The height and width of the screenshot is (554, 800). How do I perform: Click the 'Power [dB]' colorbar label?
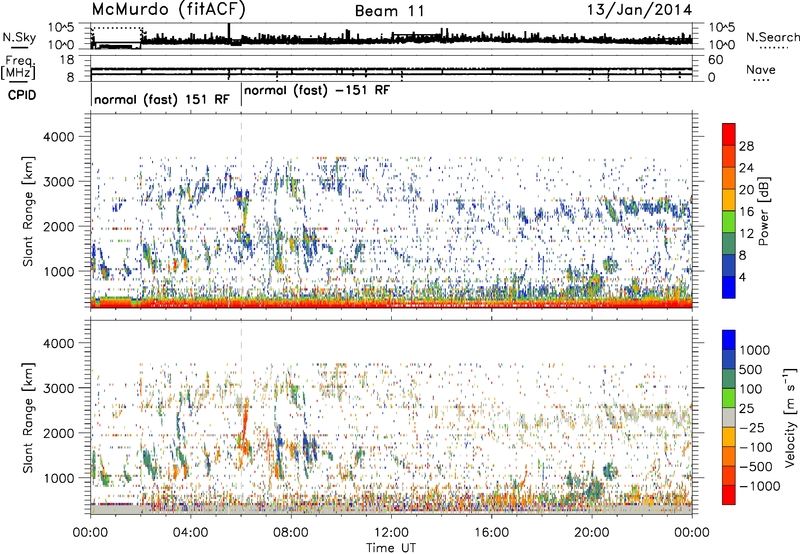coord(763,211)
